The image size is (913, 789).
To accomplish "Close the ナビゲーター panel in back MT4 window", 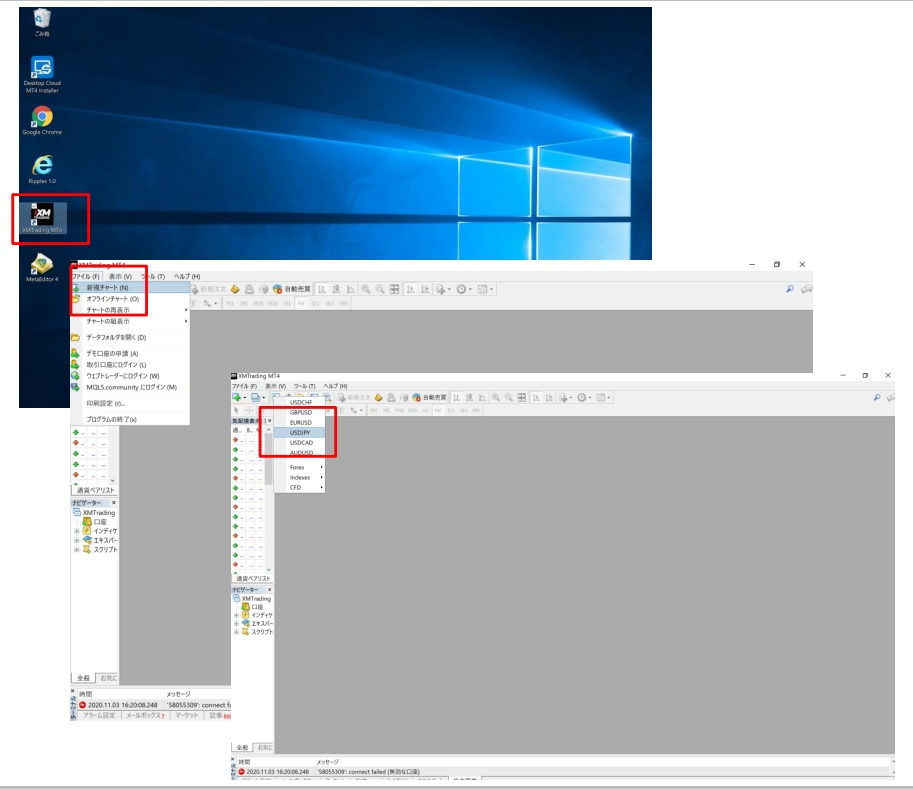I will [114, 503].
